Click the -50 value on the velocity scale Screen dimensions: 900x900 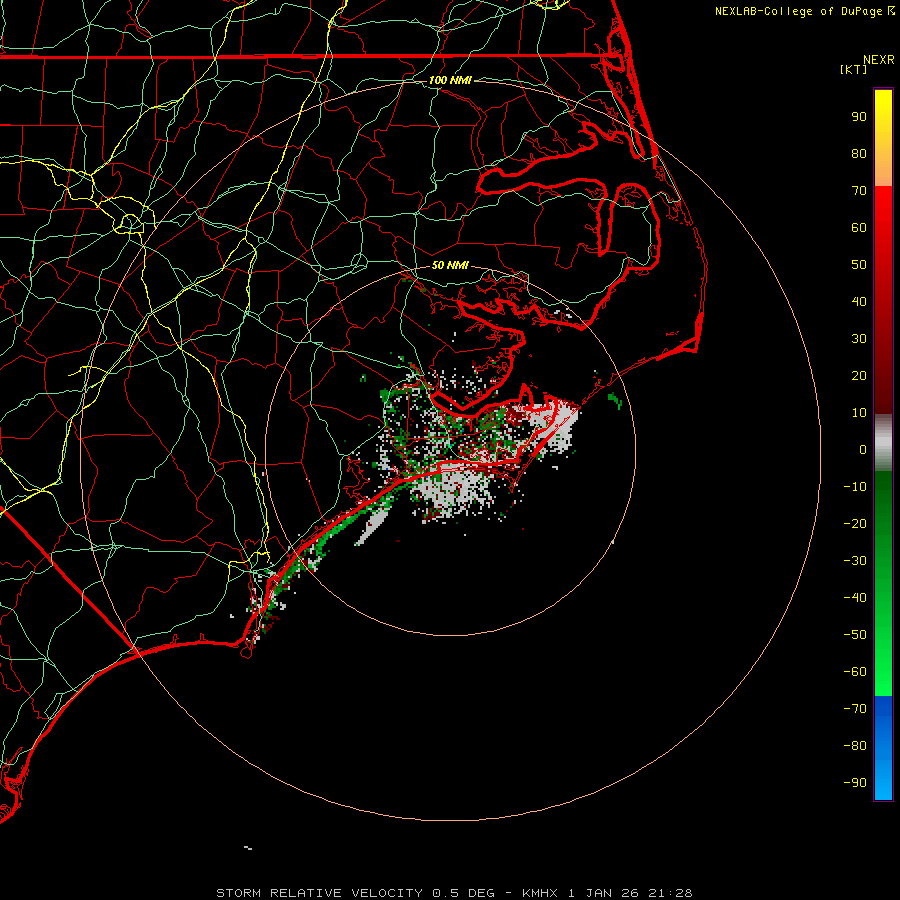pyautogui.click(x=855, y=635)
